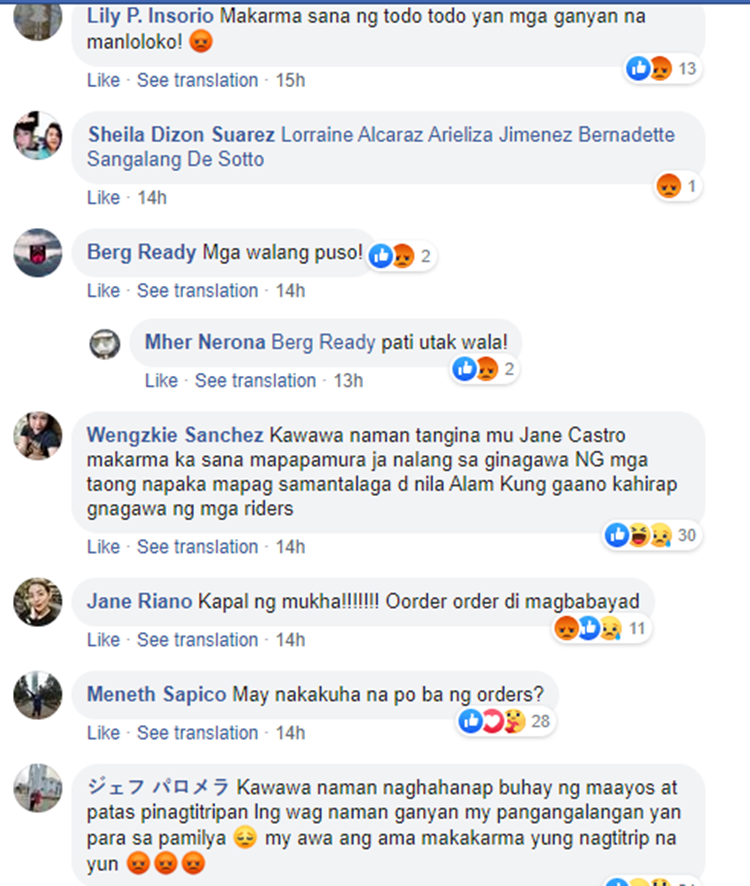This screenshot has height=886, width=750.
Task: Click the 14h timestamp on Meneth Sapico's comment
Action: (291, 733)
